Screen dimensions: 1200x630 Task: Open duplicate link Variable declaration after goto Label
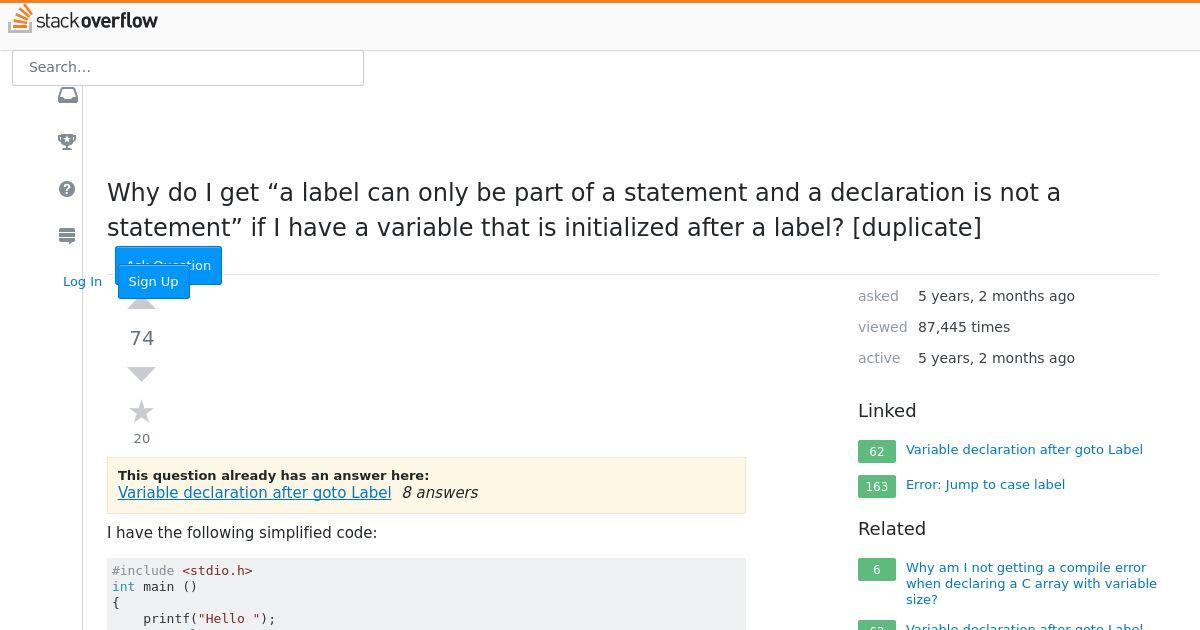pos(254,492)
